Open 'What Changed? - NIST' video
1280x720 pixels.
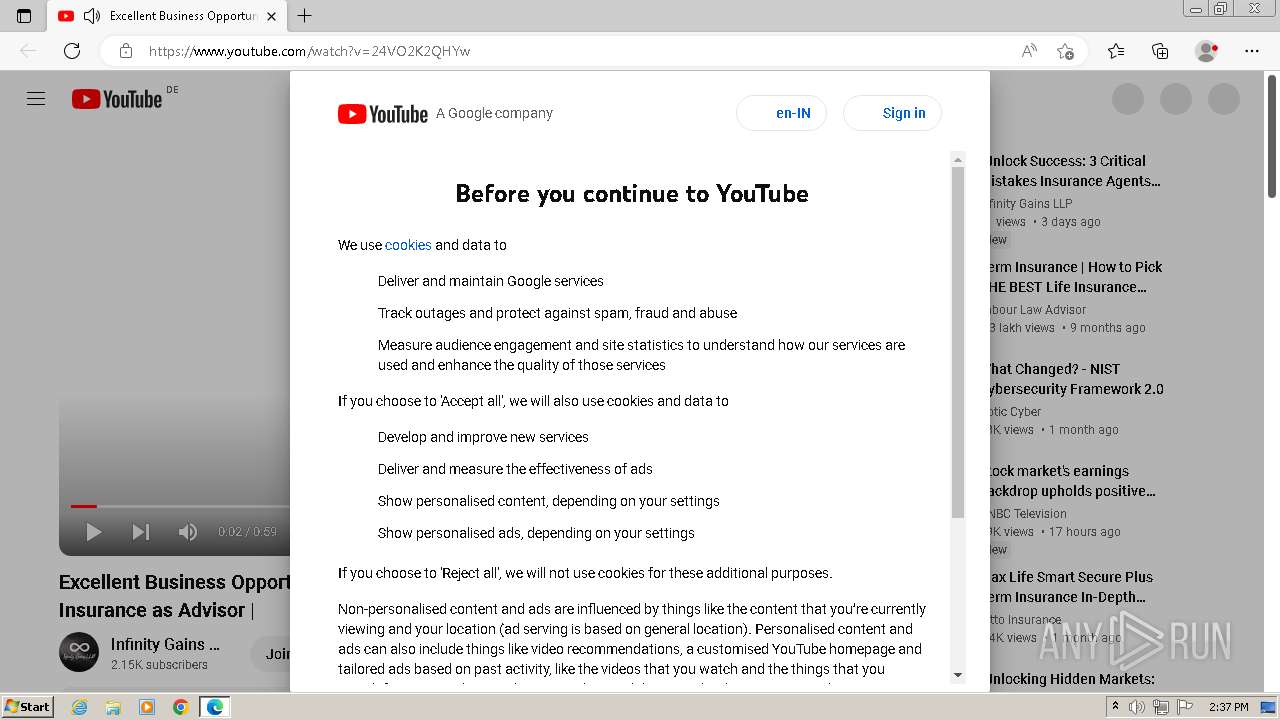1075,379
